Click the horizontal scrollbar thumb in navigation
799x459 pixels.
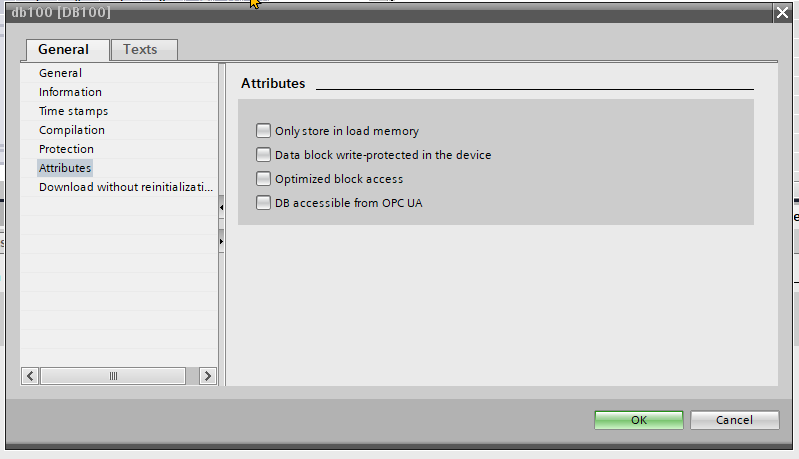113,376
